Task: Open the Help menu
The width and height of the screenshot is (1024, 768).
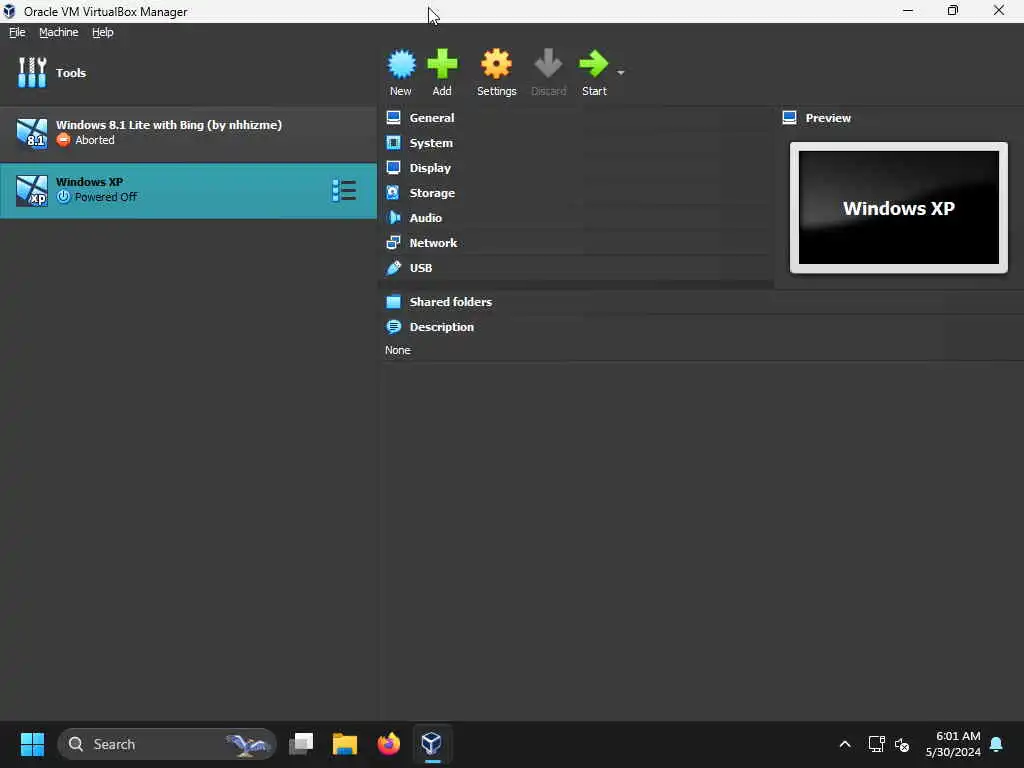Action: click(x=103, y=32)
